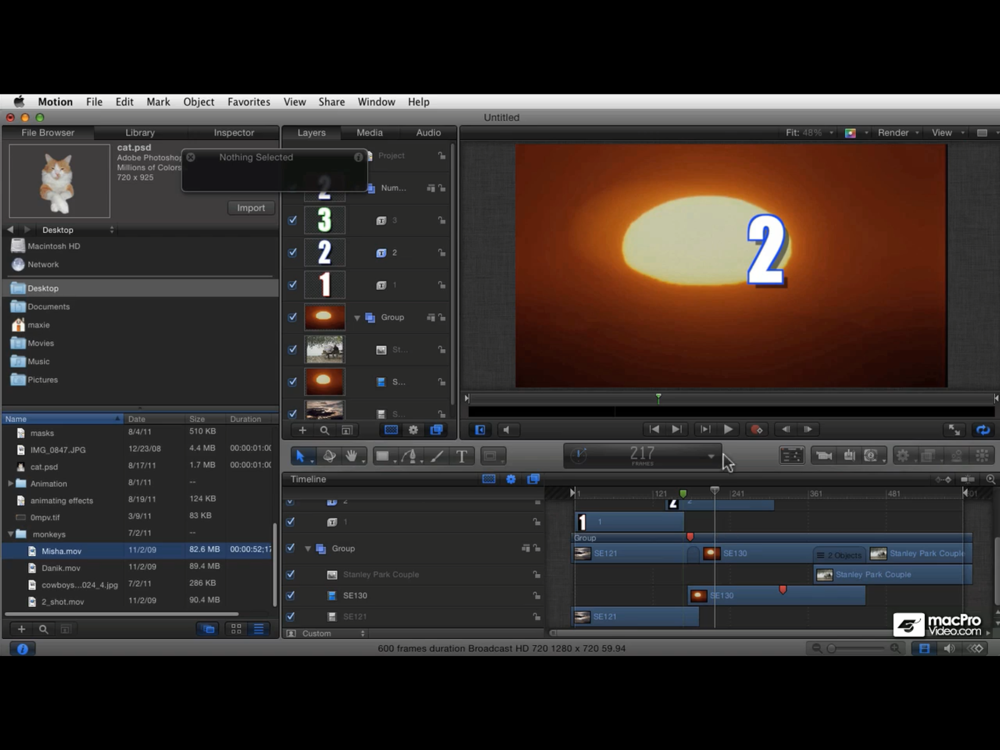Choose the Text tool in toolbar
Image resolution: width=1000 pixels, height=750 pixels.
click(461, 456)
